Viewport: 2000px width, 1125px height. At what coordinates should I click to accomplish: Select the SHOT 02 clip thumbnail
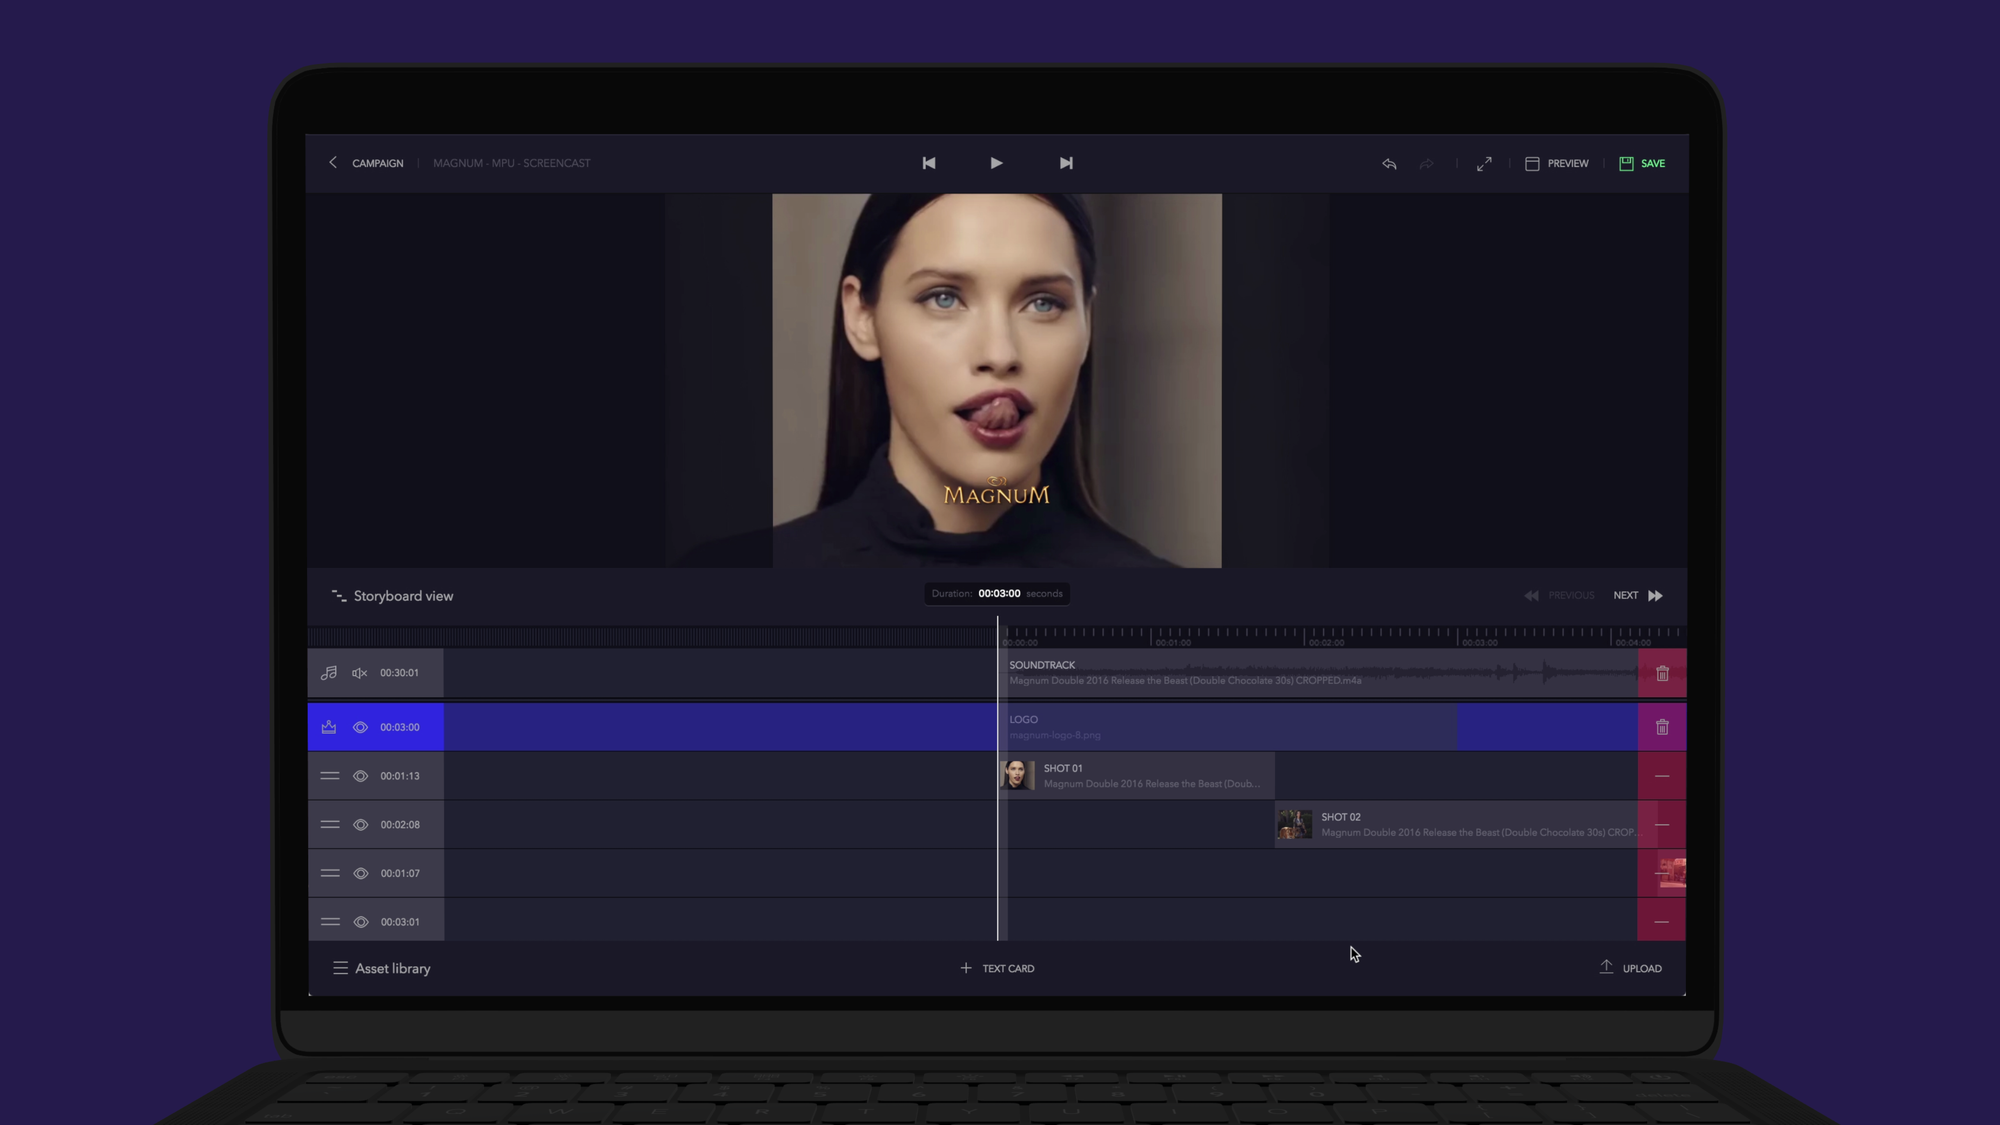pos(1294,823)
